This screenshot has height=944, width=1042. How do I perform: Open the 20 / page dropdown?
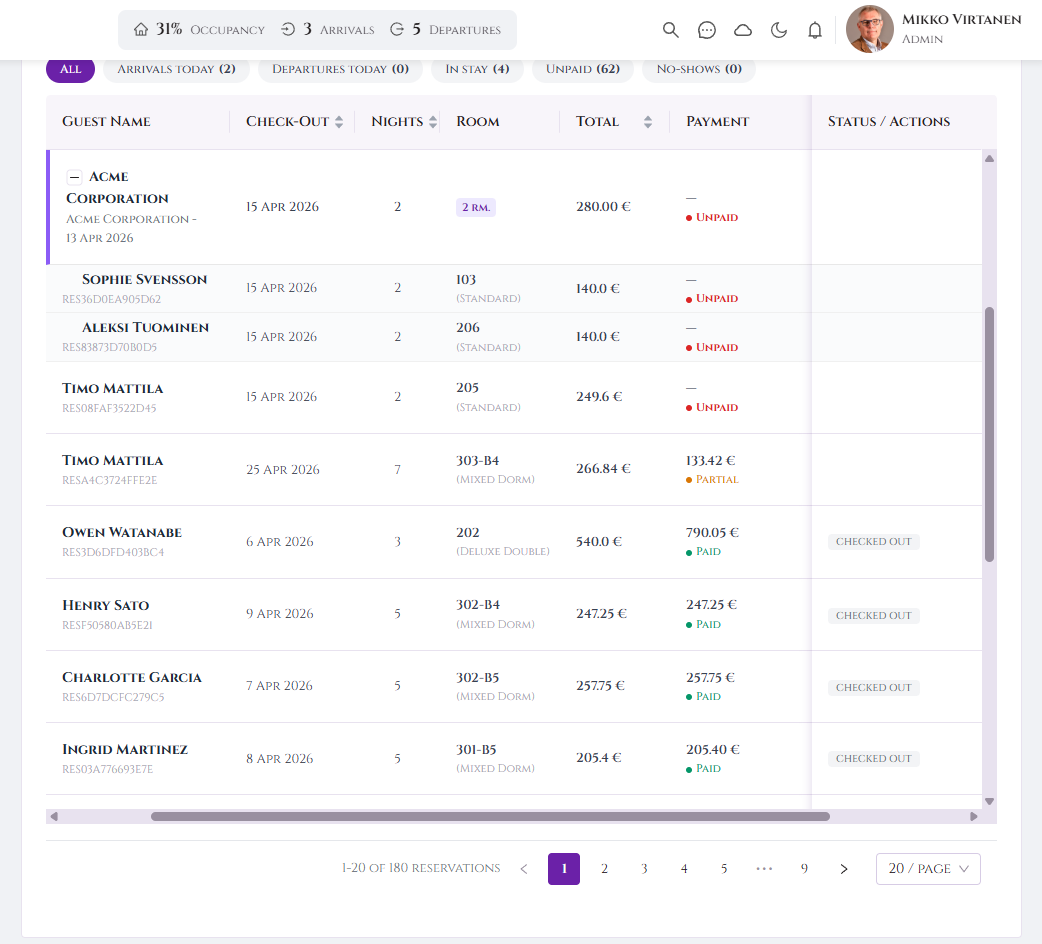(928, 869)
